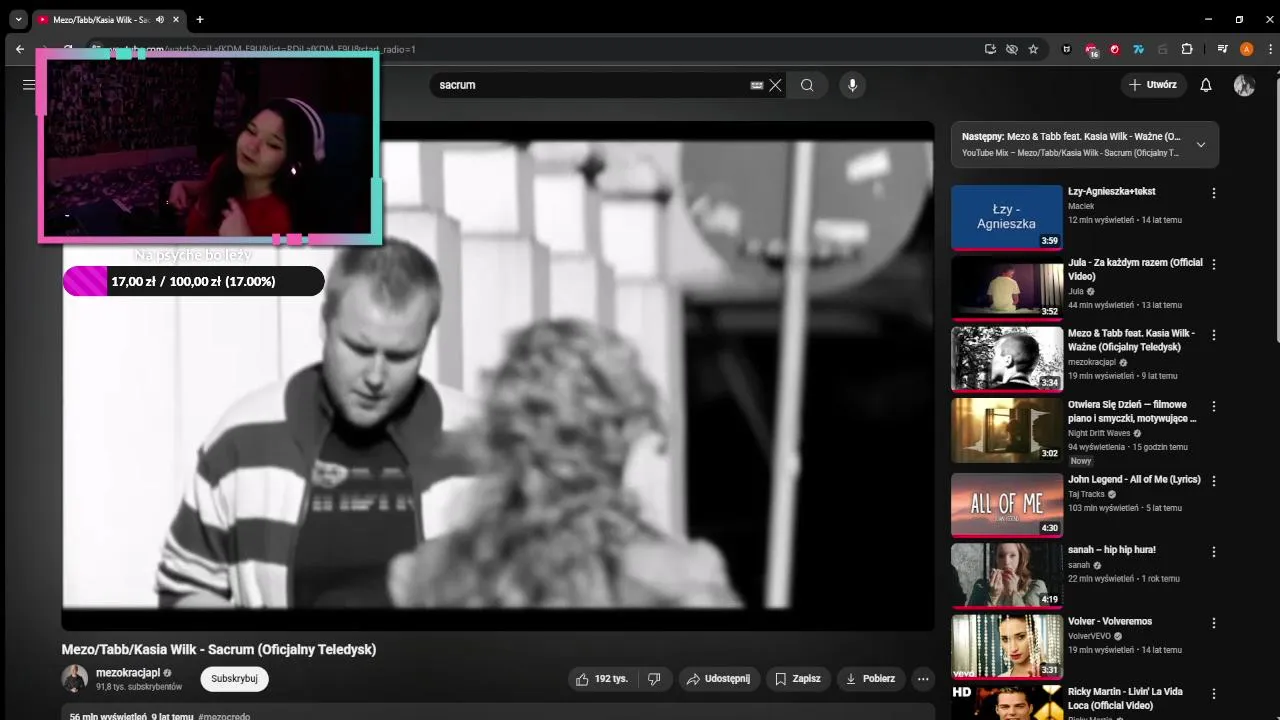Click the crossed-eye tracking protection icon
This screenshot has width=1280, height=720.
1011,49
